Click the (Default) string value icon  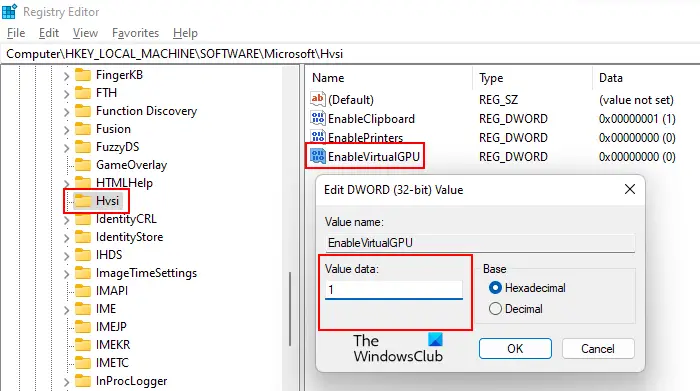(x=317, y=99)
